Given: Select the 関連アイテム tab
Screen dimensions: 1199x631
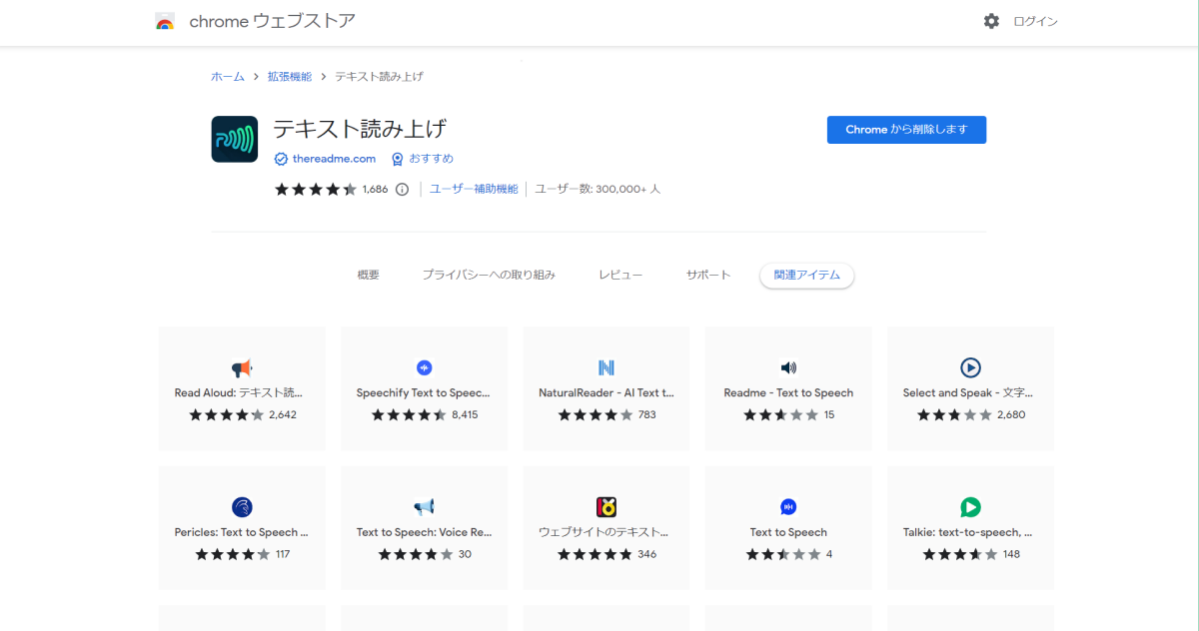Looking at the screenshot, I should [x=807, y=275].
